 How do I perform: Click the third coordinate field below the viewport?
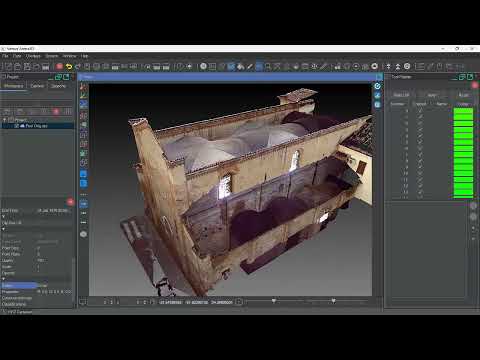[222, 302]
